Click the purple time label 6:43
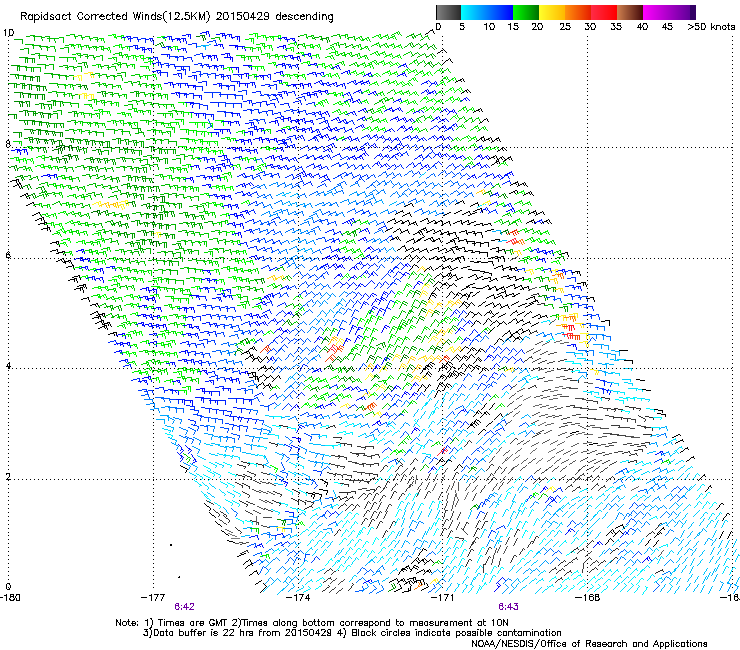The image size is (740, 650). click(x=508, y=607)
